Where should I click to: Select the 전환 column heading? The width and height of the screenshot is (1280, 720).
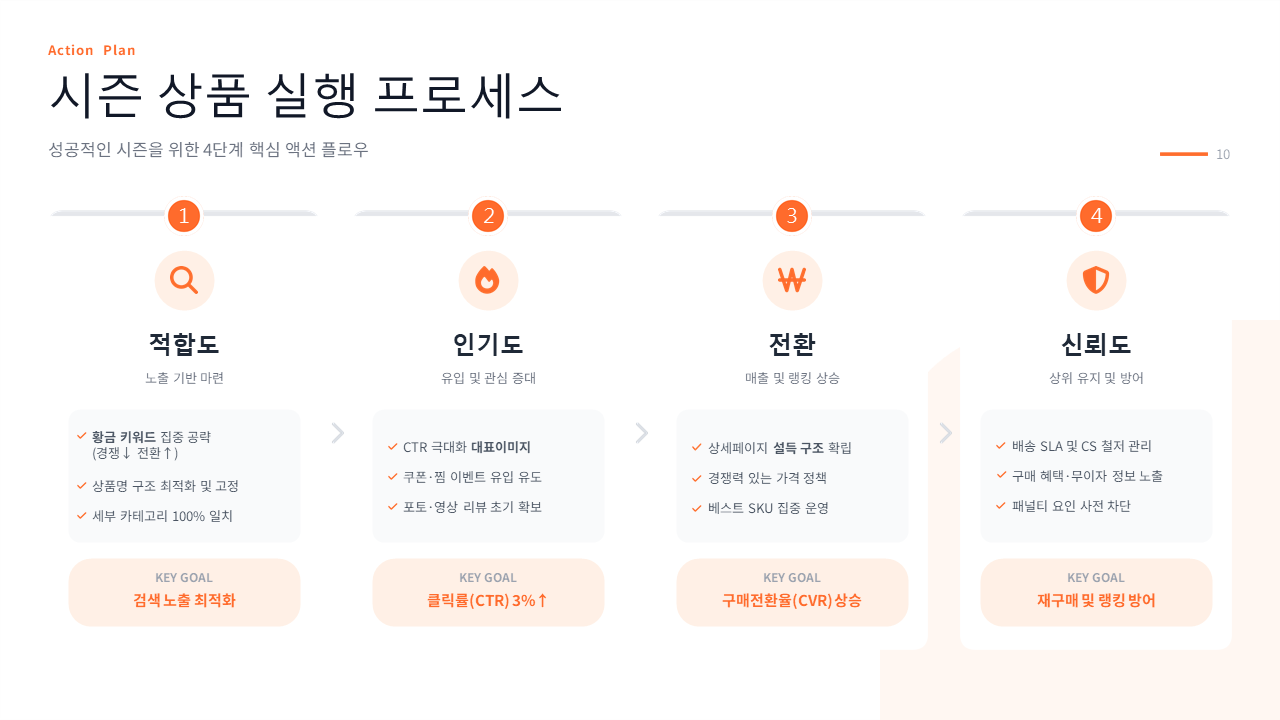click(x=792, y=344)
